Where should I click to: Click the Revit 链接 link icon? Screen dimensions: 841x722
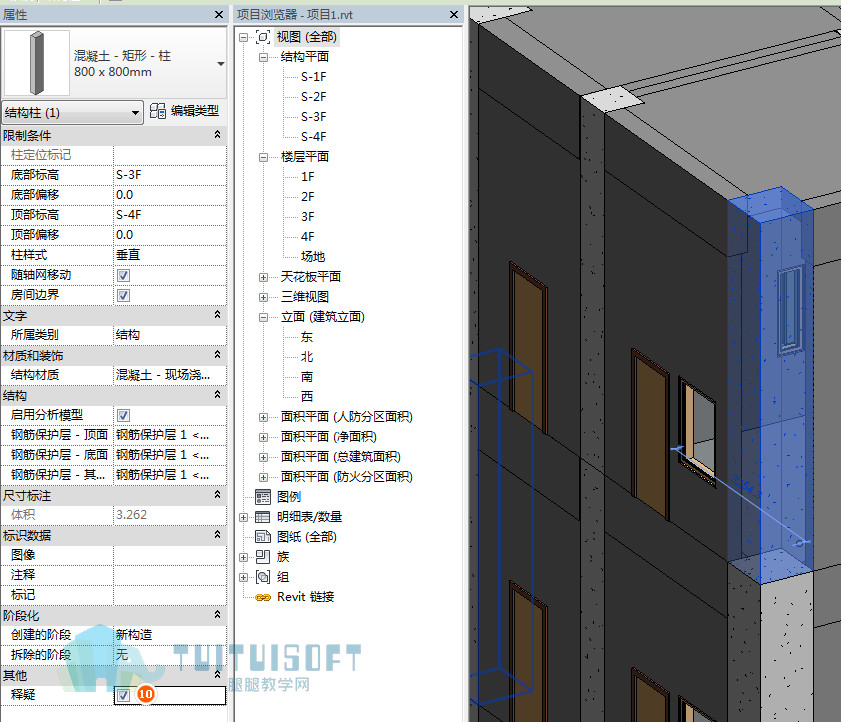[x=263, y=597]
